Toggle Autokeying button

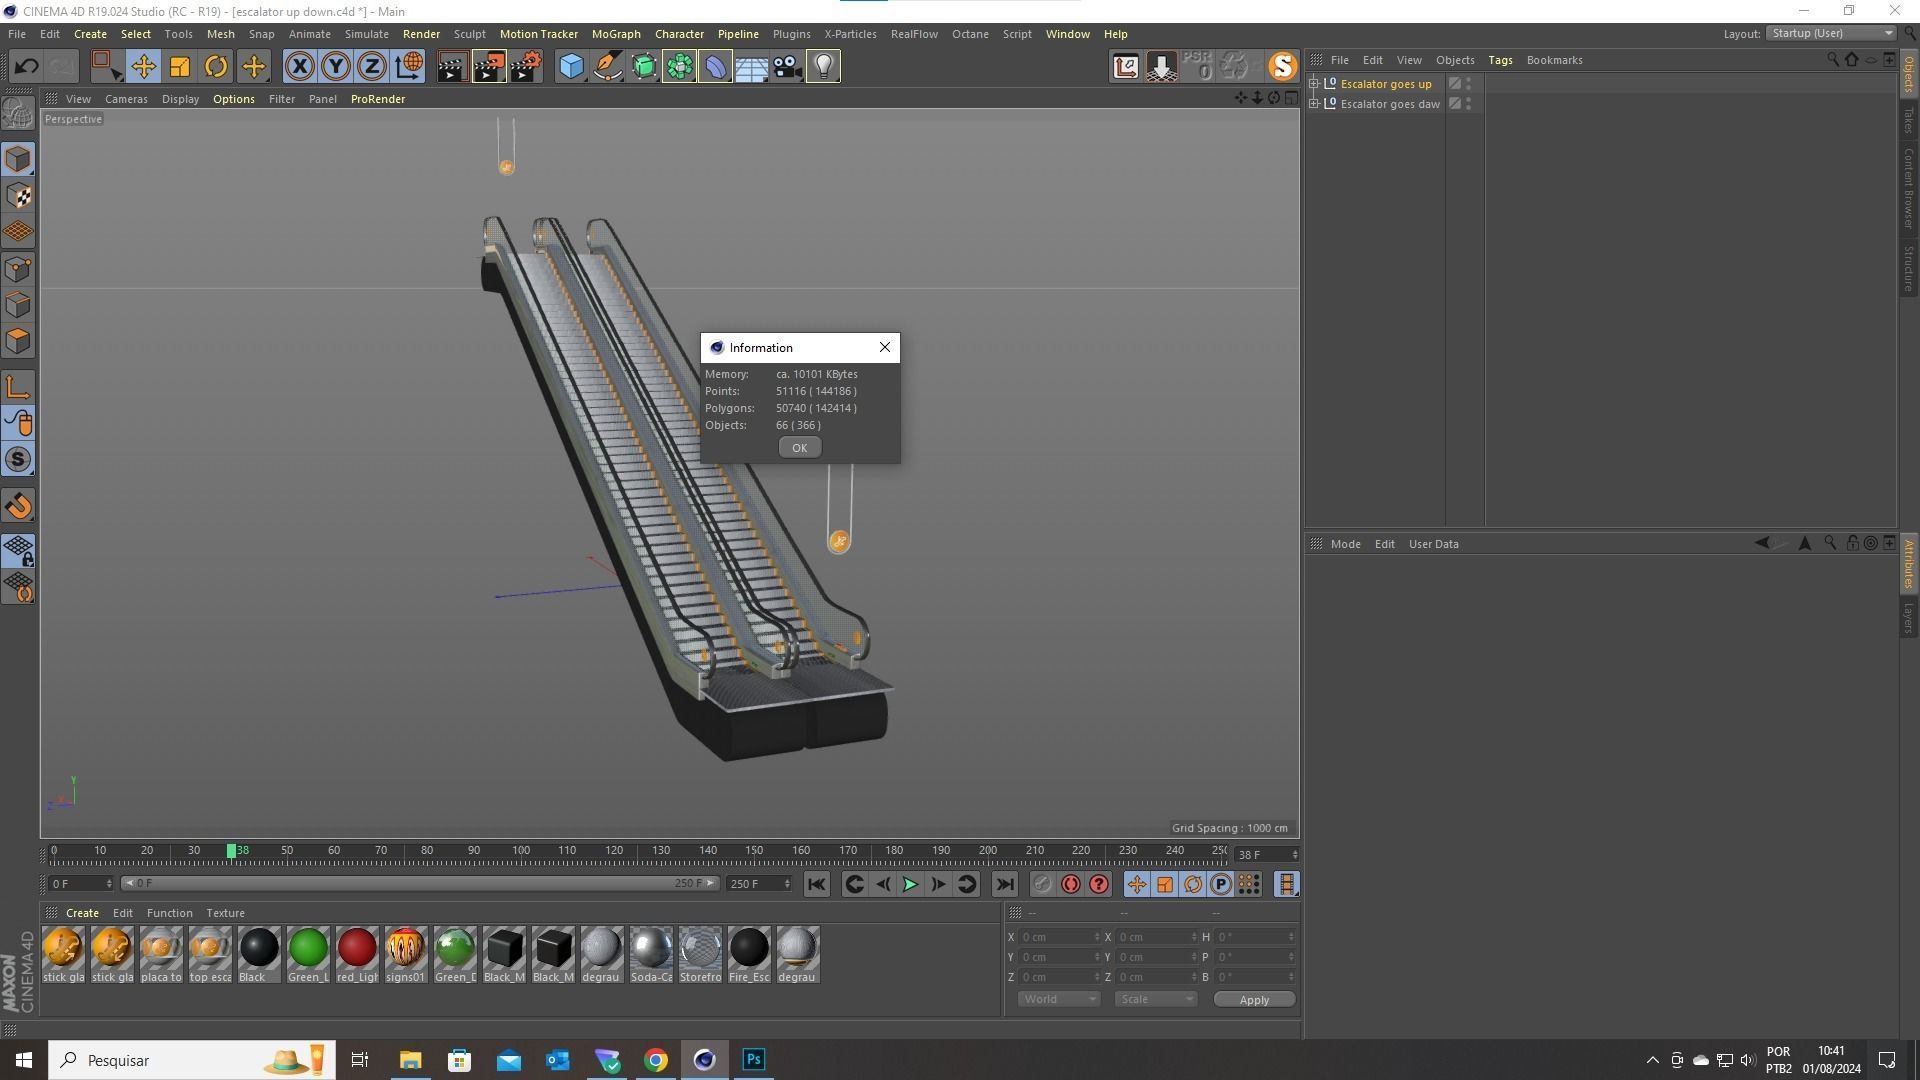pyautogui.click(x=1071, y=885)
